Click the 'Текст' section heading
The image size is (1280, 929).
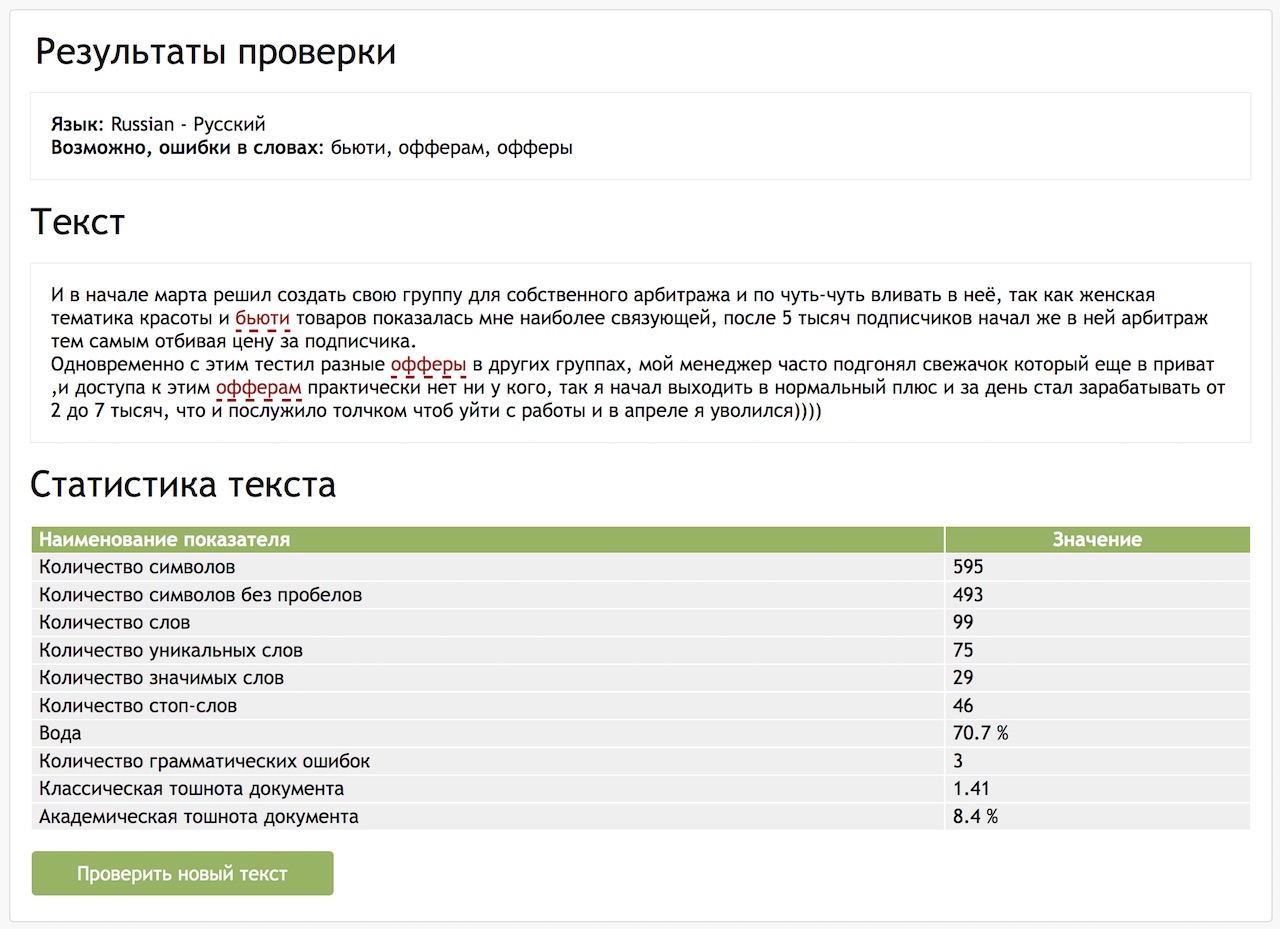78,222
